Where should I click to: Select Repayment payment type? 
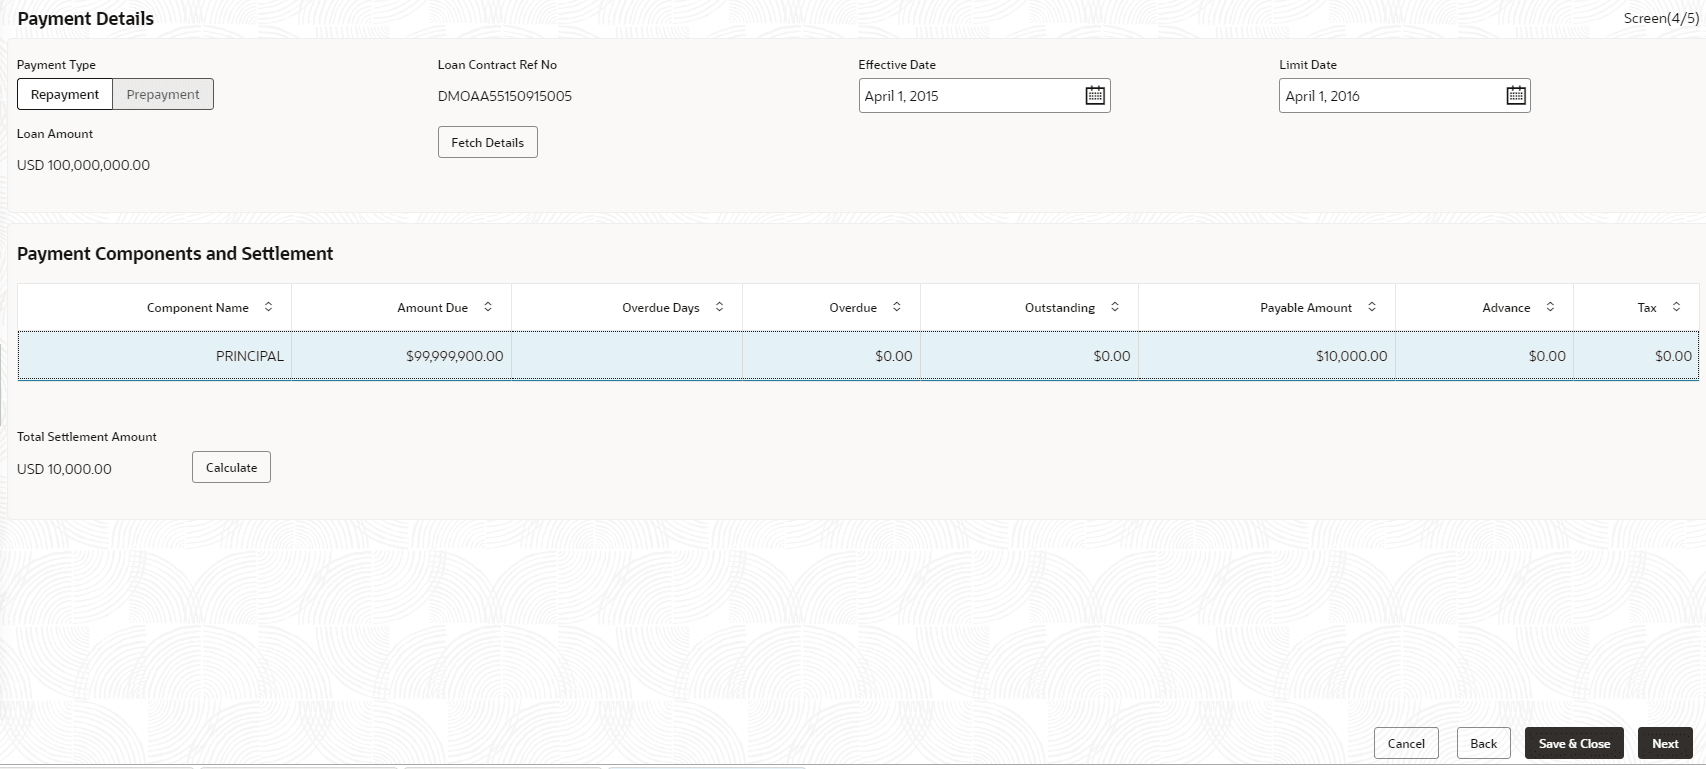click(x=65, y=94)
